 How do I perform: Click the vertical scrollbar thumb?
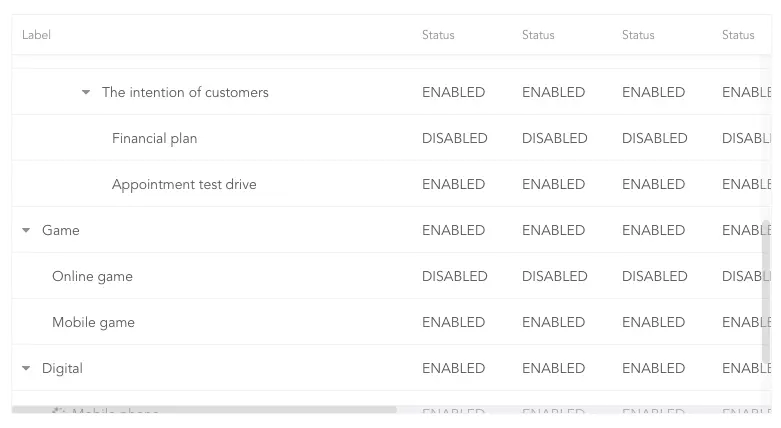pyautogui.click(x=766, y=291)
